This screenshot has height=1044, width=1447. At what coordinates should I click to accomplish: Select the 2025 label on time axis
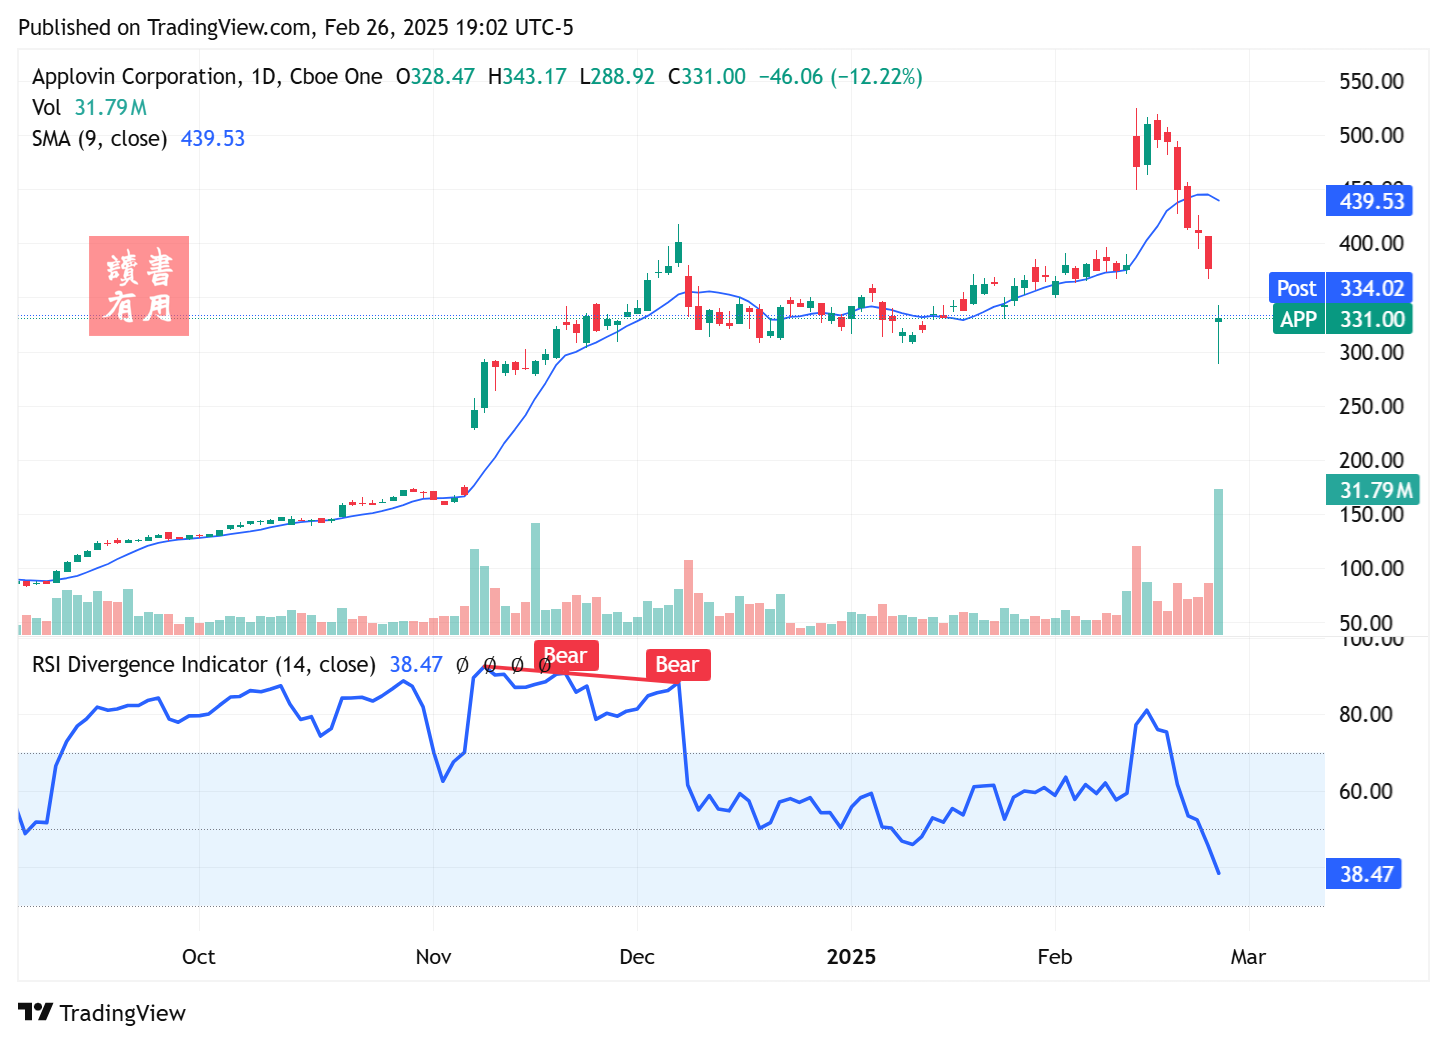[851, 957]
